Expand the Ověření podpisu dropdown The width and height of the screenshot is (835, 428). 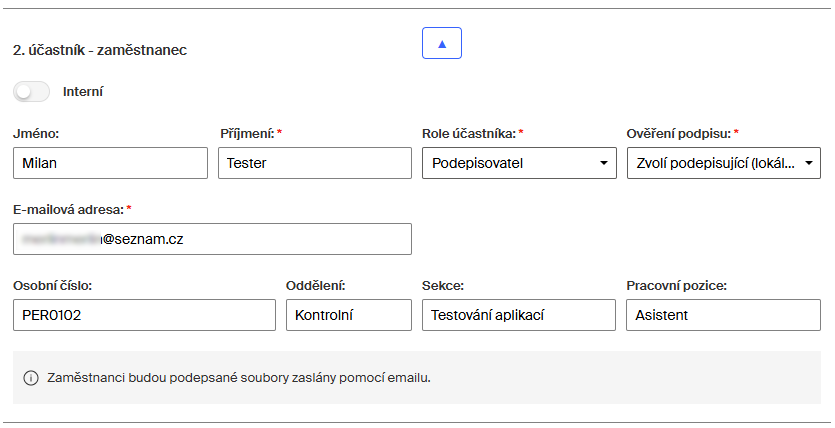coord(724,163)
